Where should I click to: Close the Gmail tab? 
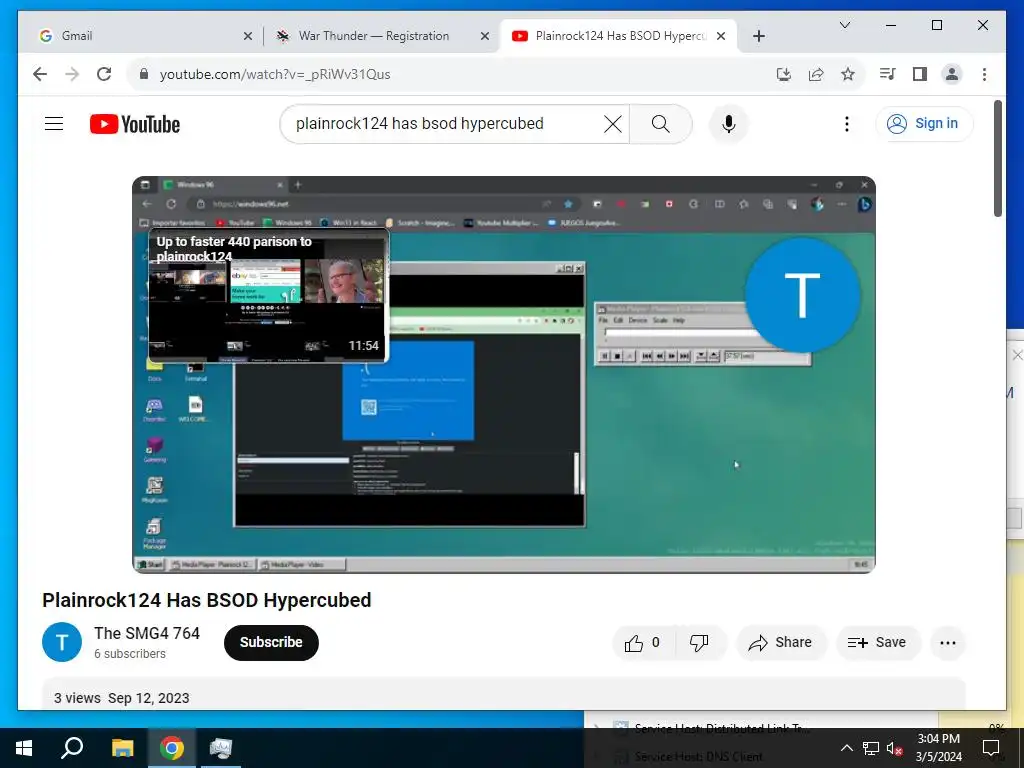point(248,37)
